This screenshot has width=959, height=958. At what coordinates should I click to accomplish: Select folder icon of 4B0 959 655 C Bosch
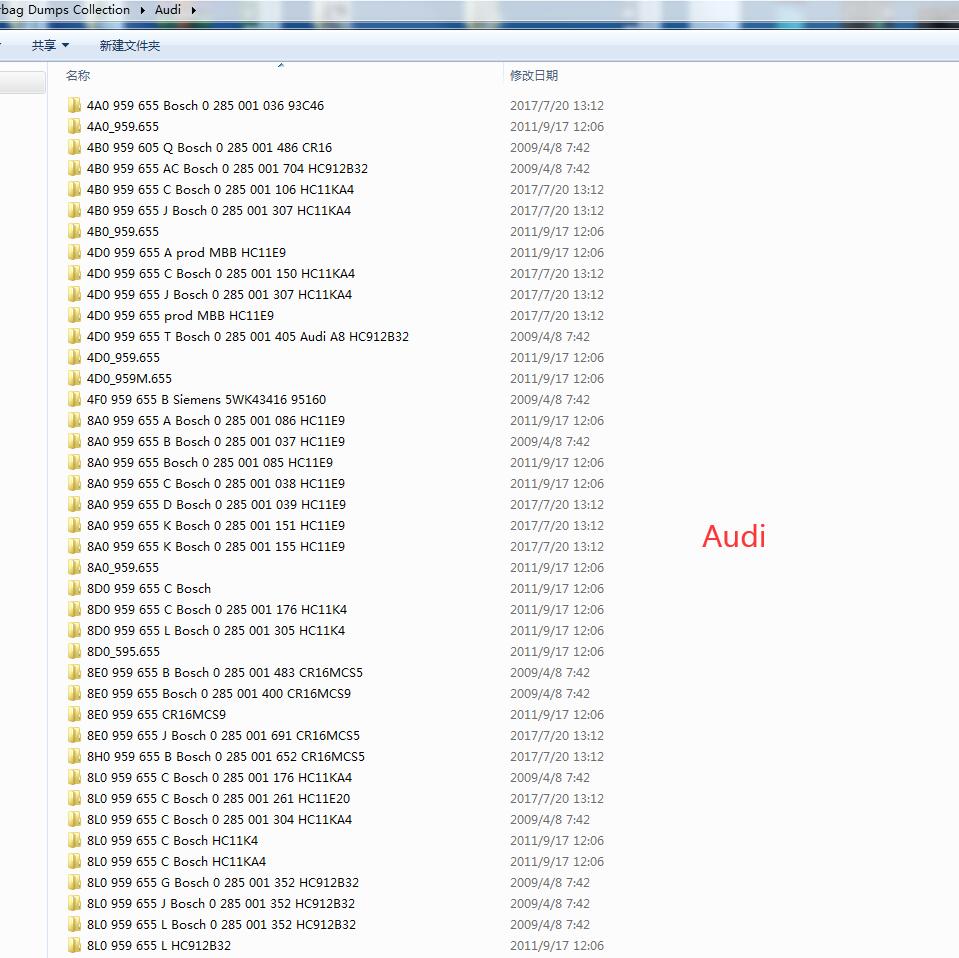tap(75, 189)
